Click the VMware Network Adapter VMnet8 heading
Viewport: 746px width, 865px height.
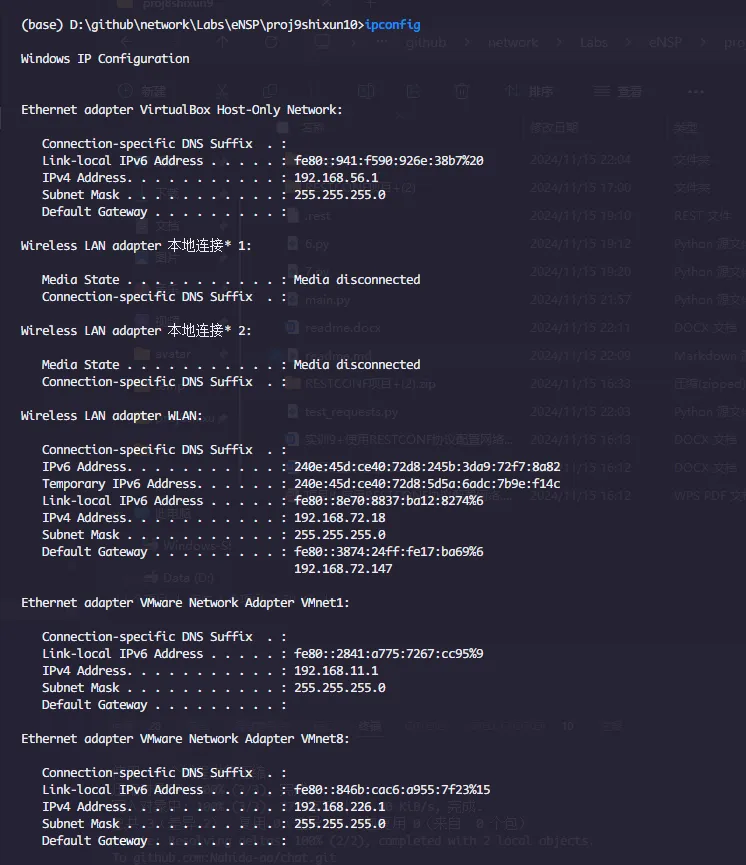185,739
